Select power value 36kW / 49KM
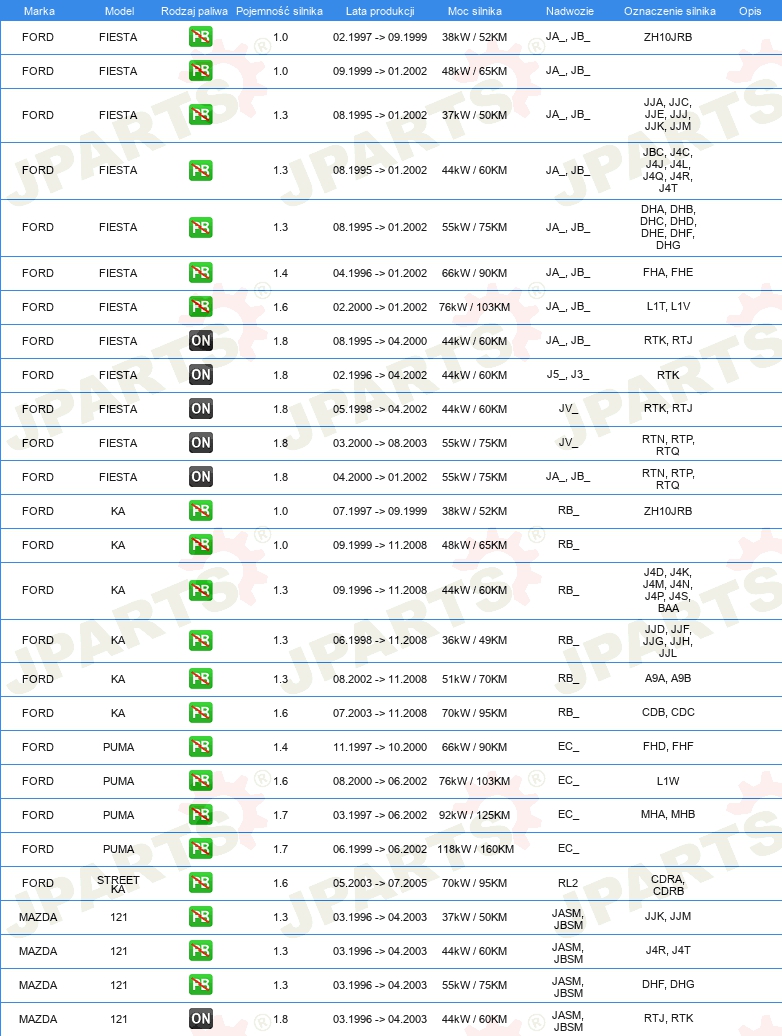 pyautogui.click(x=474, y=640)
